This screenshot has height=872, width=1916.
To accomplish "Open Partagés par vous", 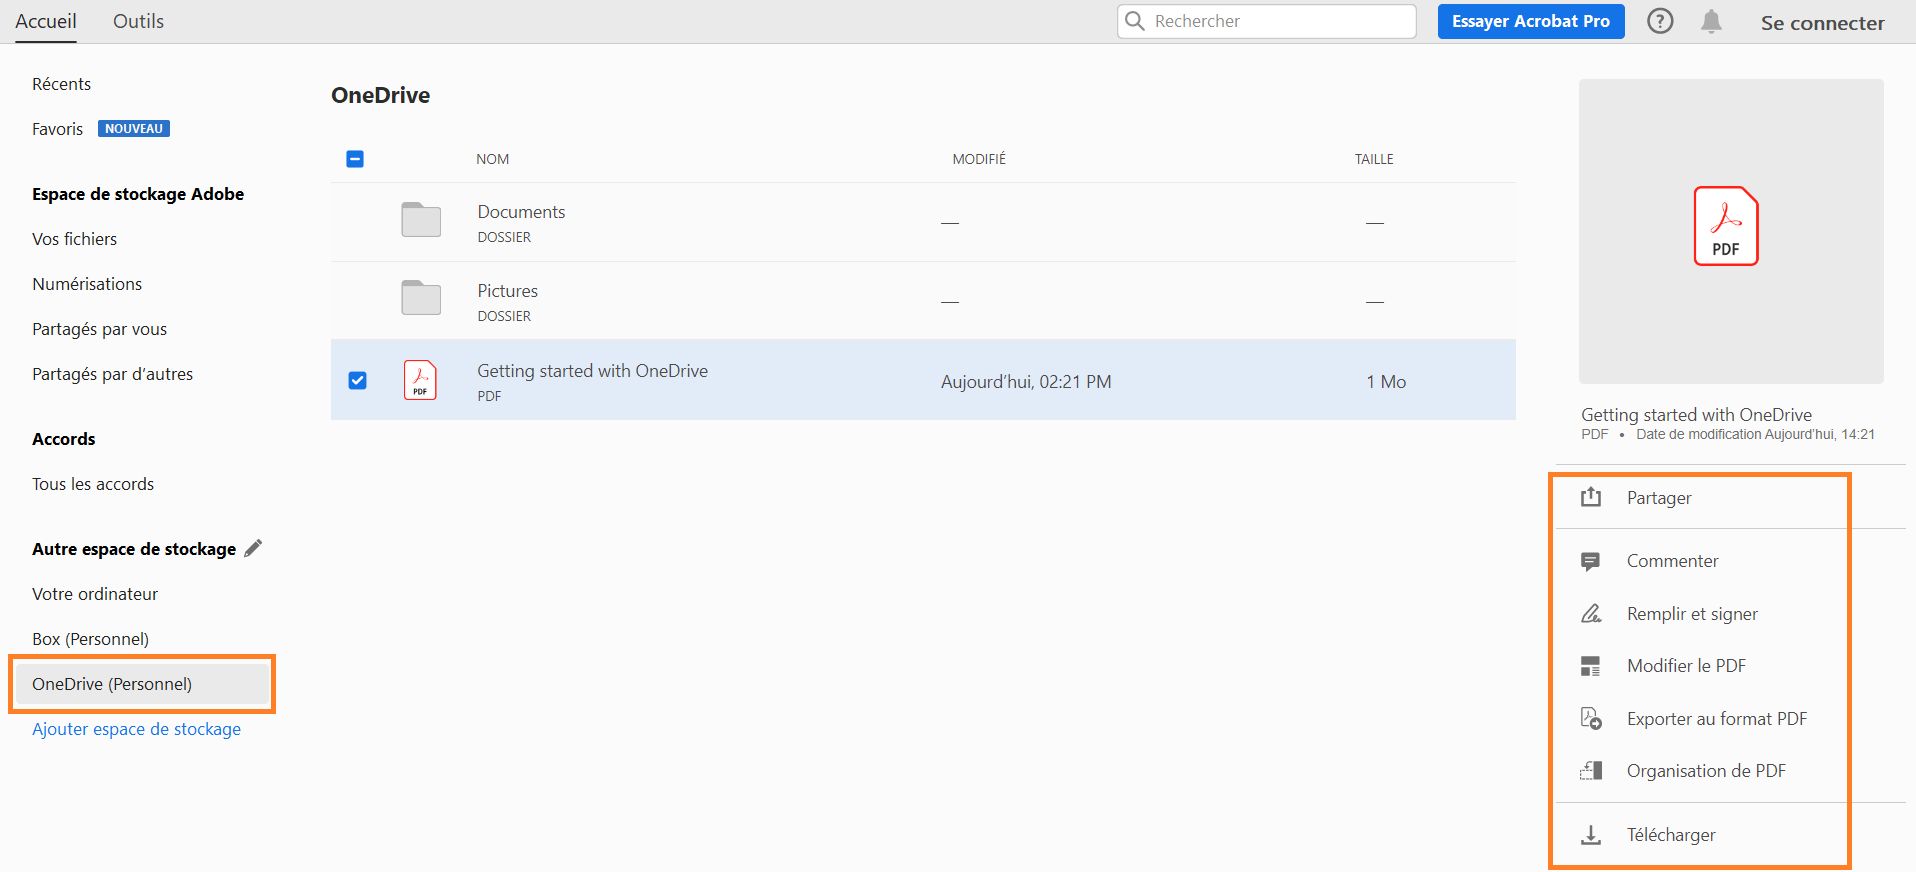I will pyautogui.click(x=99, y=329).
